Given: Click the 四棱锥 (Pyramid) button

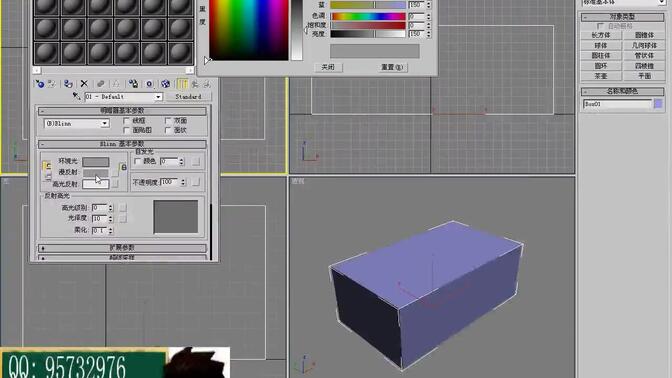Looking at the screenshot, I should (644, 66).
